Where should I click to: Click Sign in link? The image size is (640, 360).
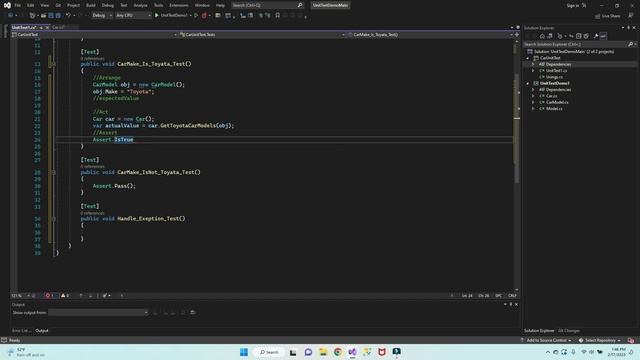tap(573, 5)
